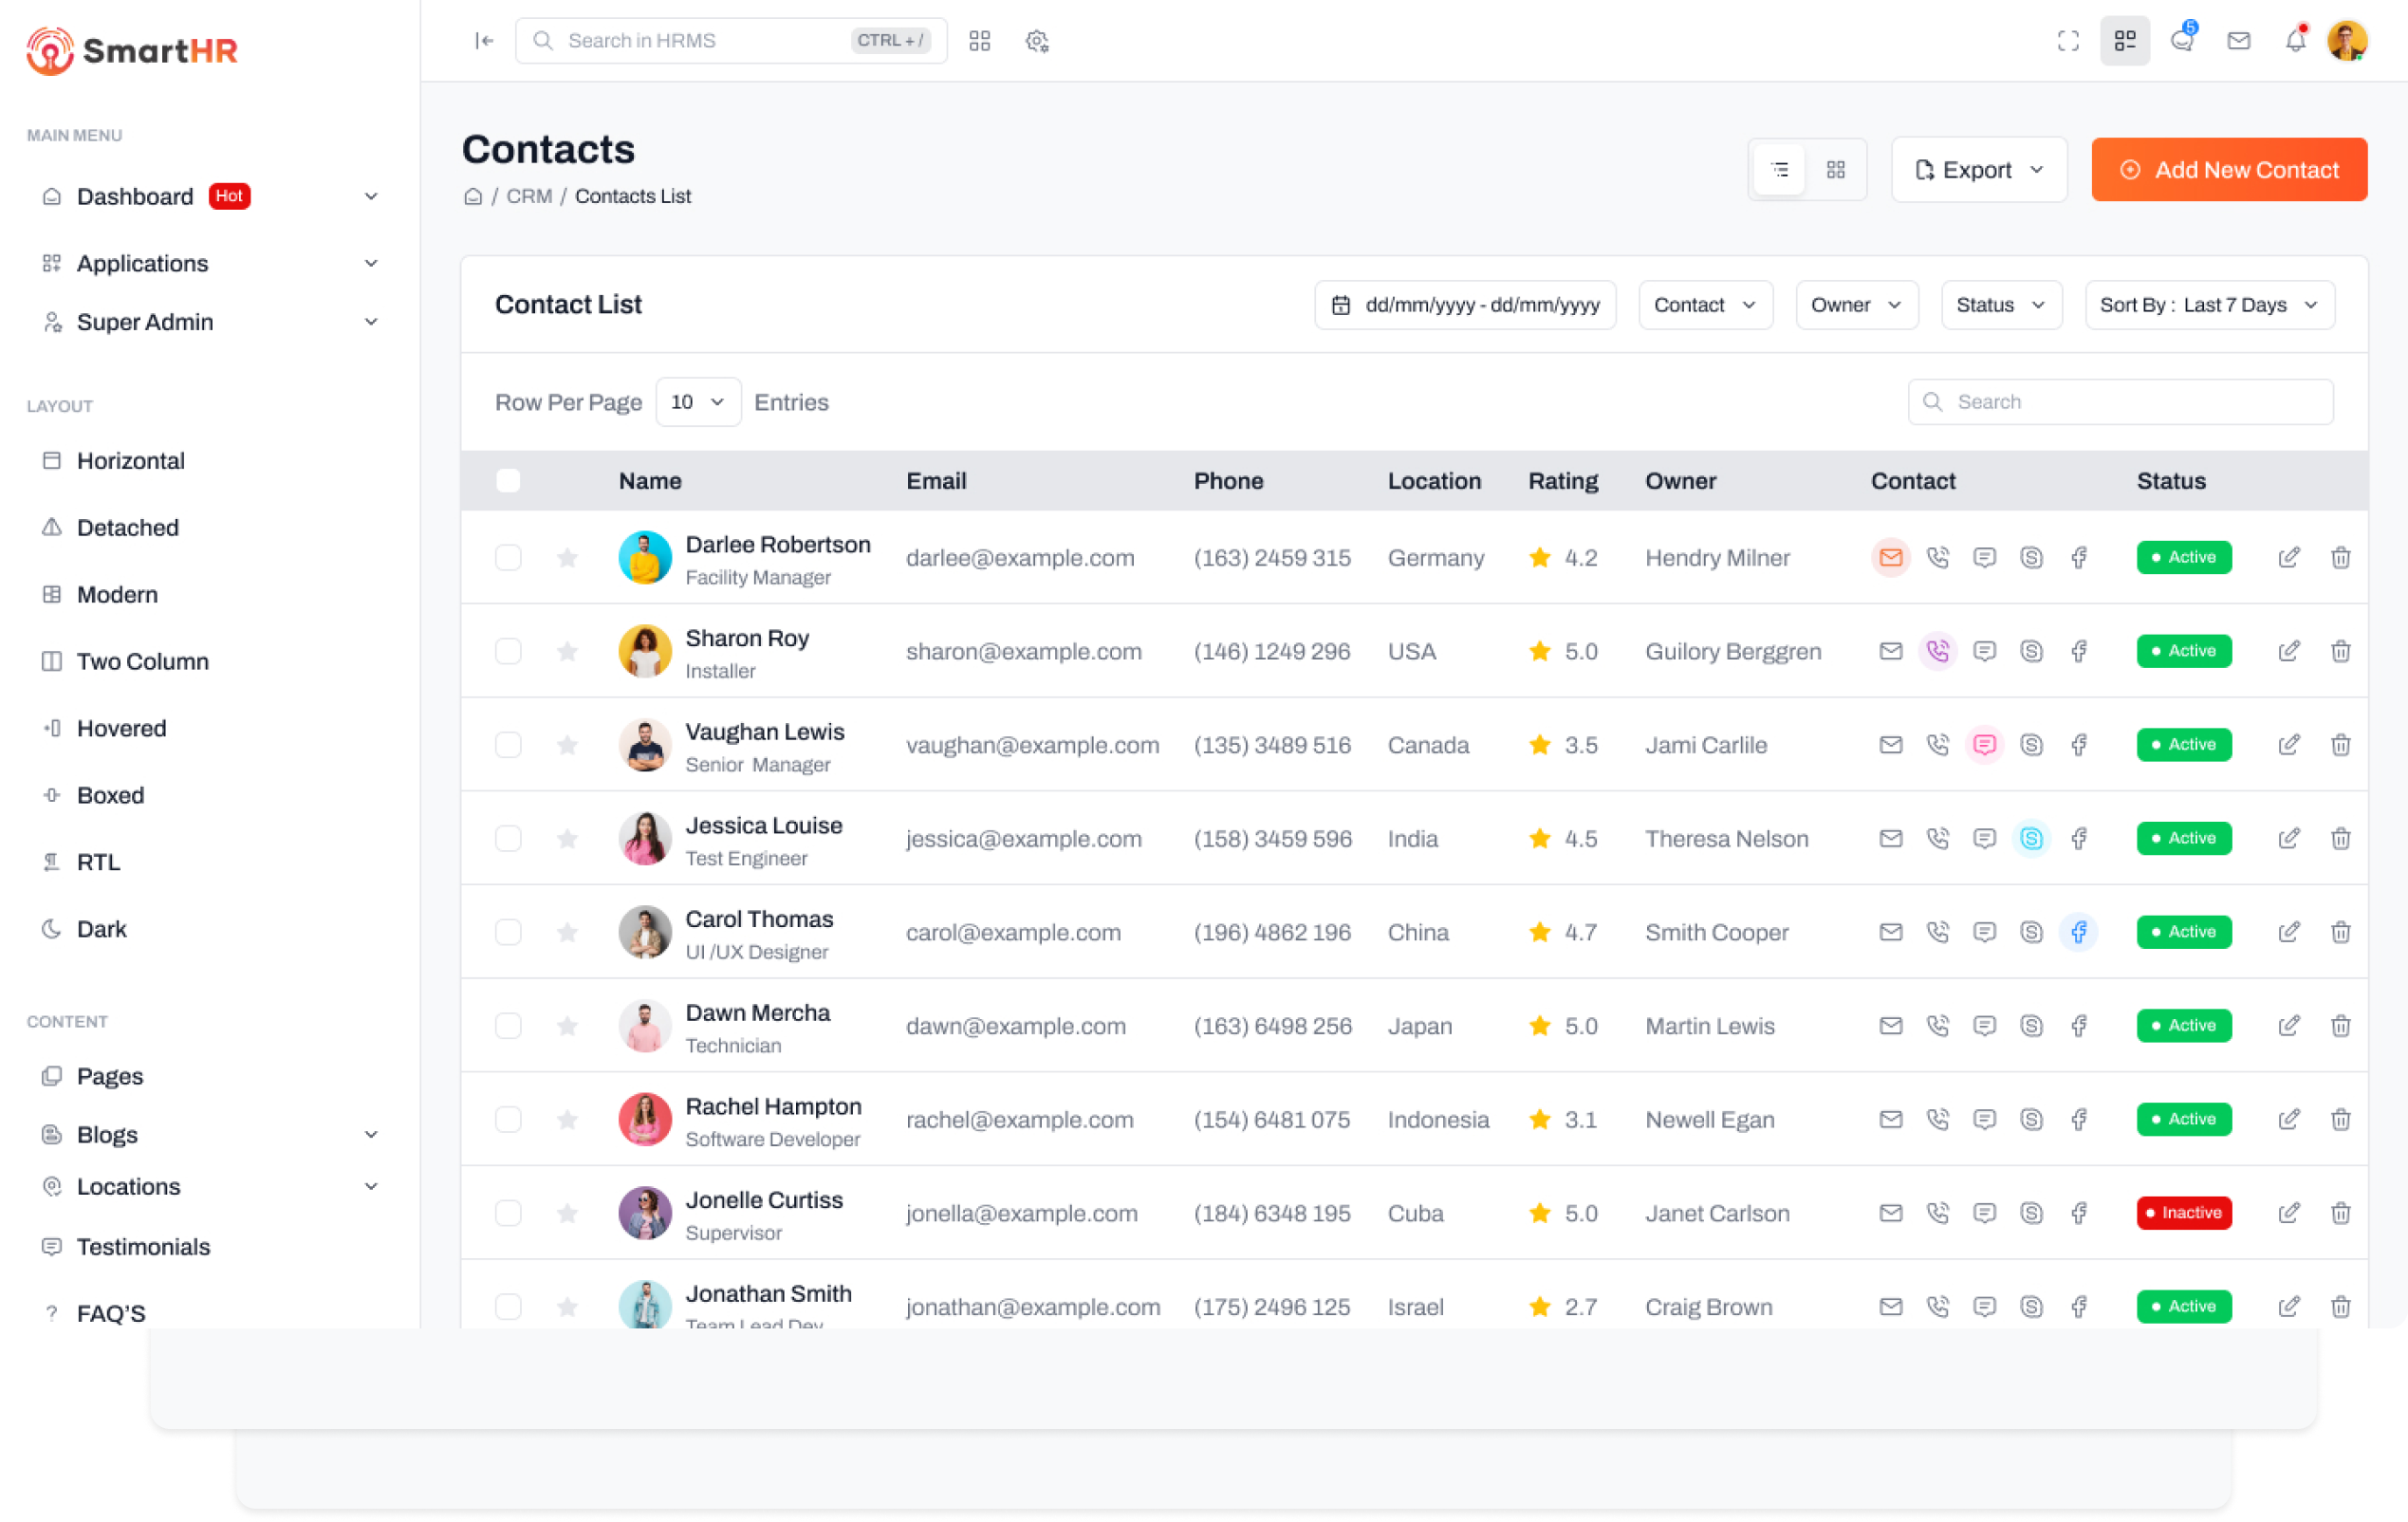Open the Contact filter dropdown
2408x1522 pixels.
1705,305
